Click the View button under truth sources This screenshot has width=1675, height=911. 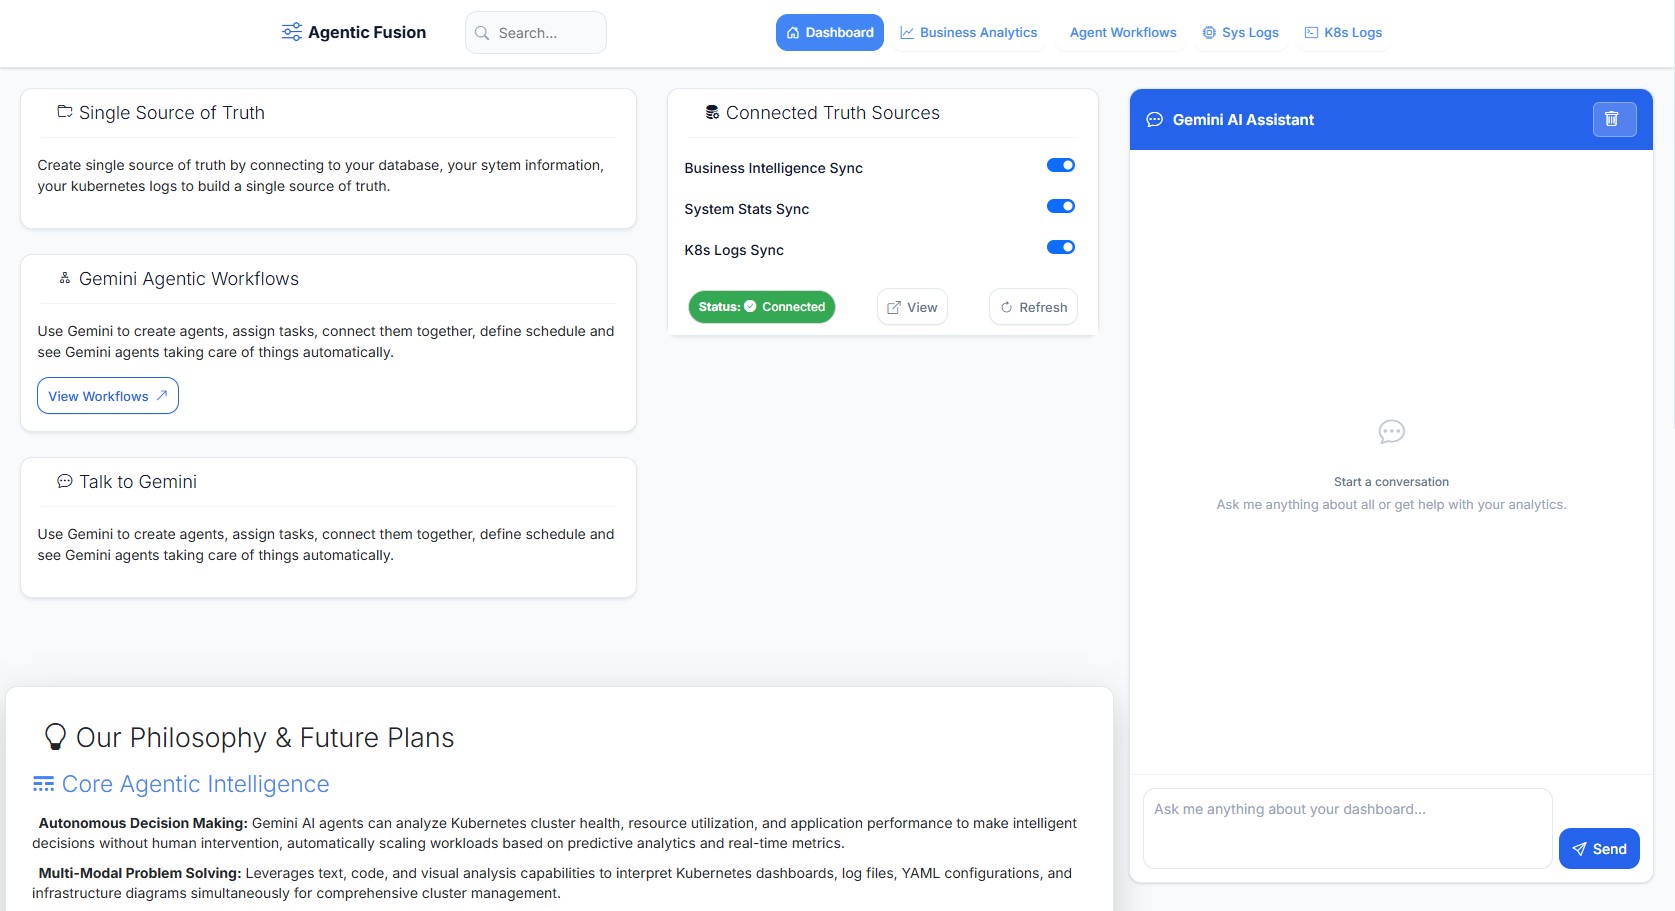click(x=912, y=307)
